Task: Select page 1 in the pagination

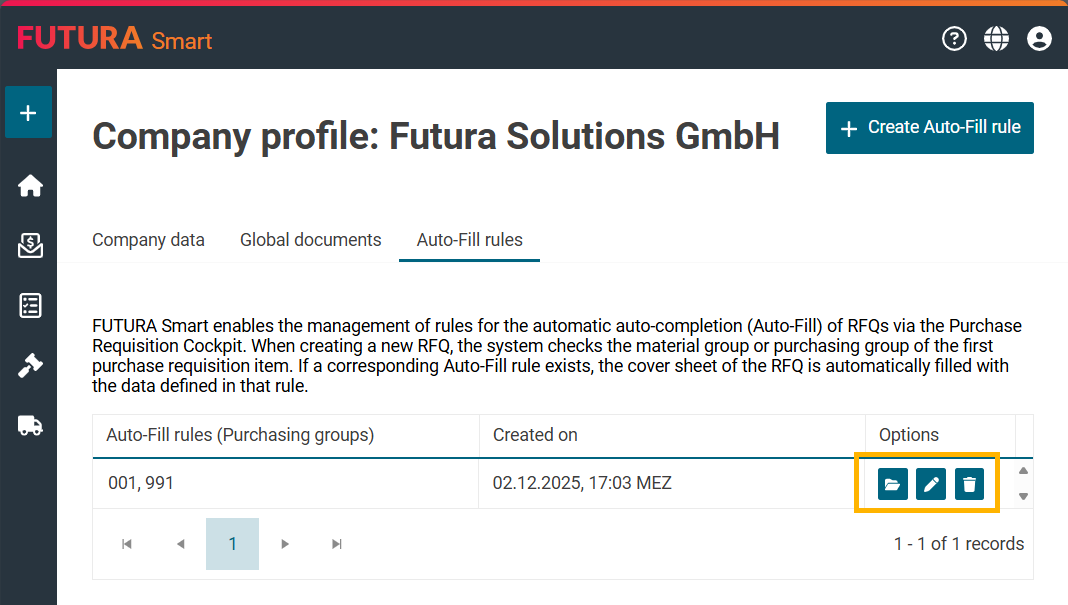Action: (232, 544)
